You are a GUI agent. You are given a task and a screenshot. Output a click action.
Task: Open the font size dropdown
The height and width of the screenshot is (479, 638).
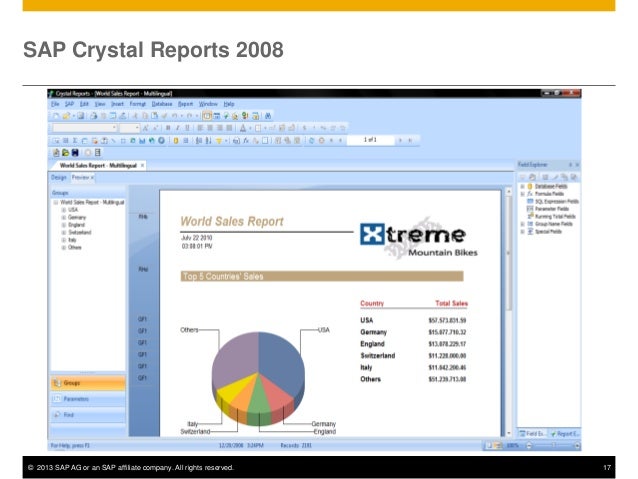coord(137,128)
